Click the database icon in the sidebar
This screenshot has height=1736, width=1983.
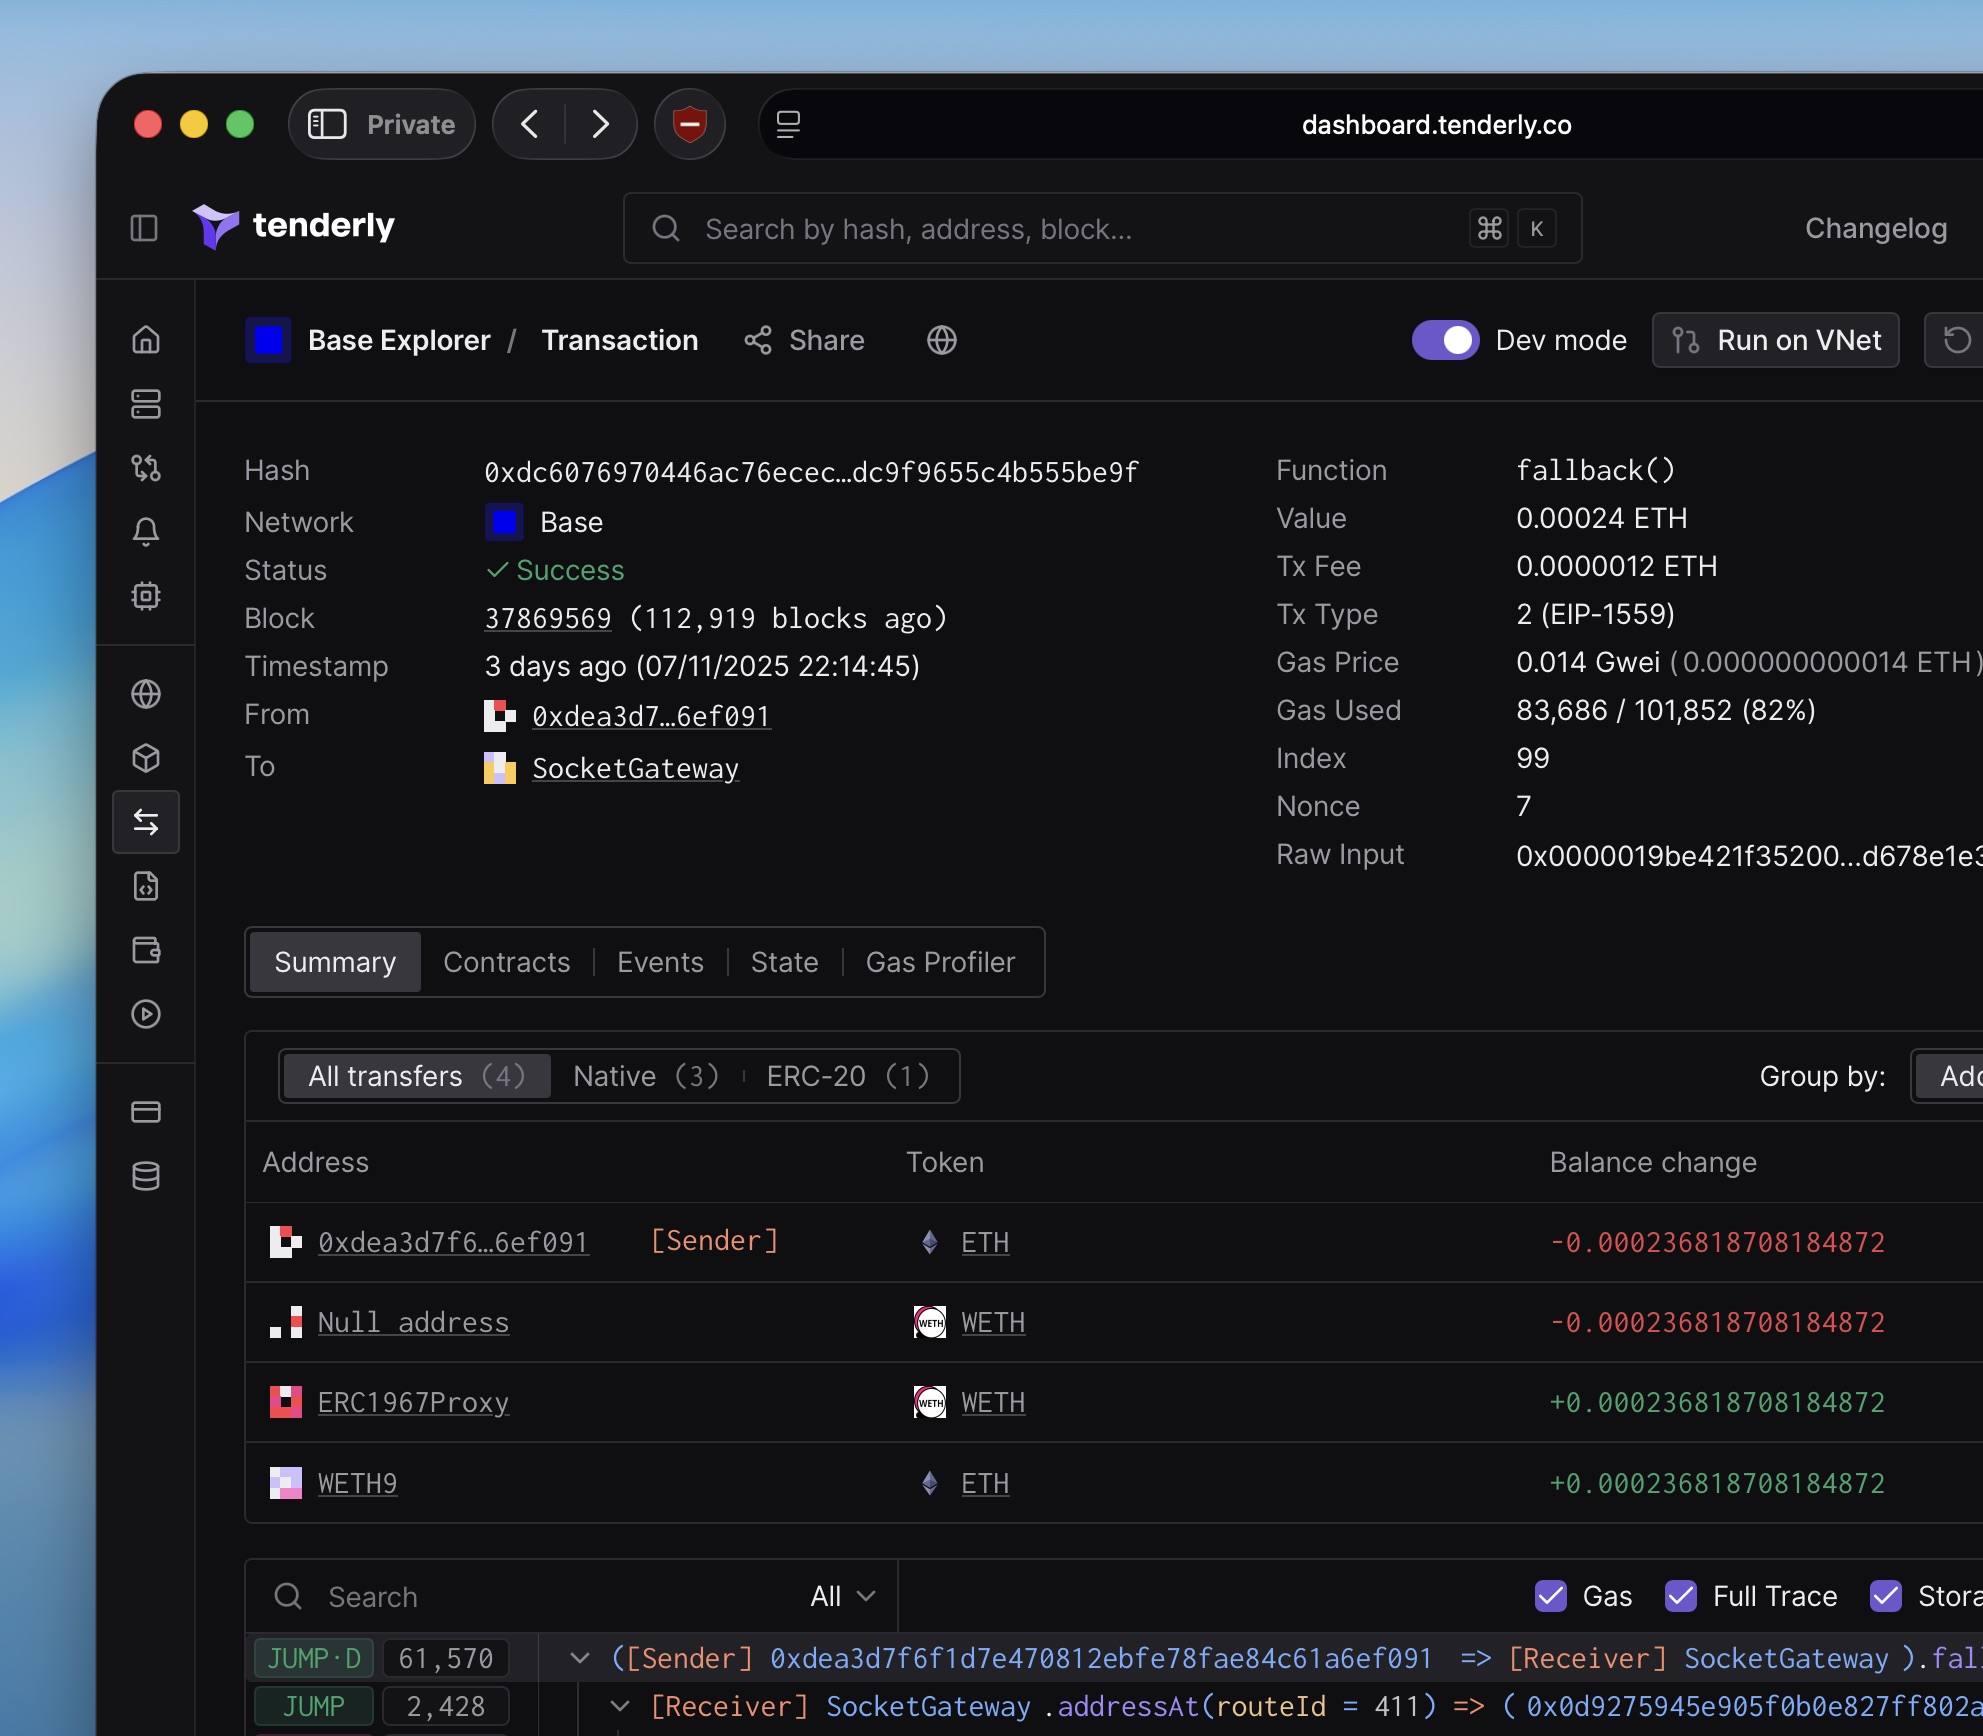(146, 1176)
